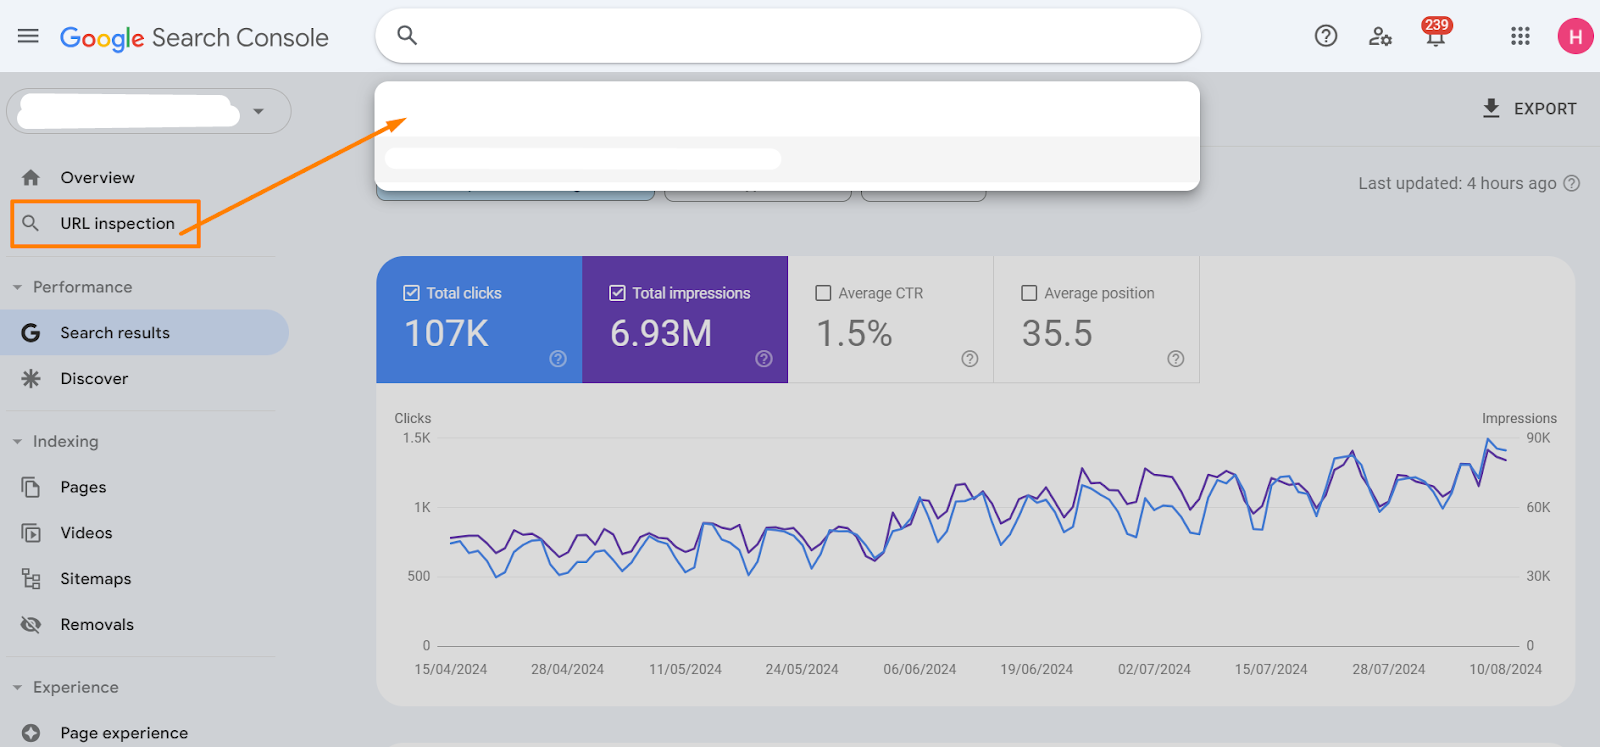This screenshot has width=1600, height=747.
Task: Uncheck the Total impressions checkbox
Action: tap(617, 293)
